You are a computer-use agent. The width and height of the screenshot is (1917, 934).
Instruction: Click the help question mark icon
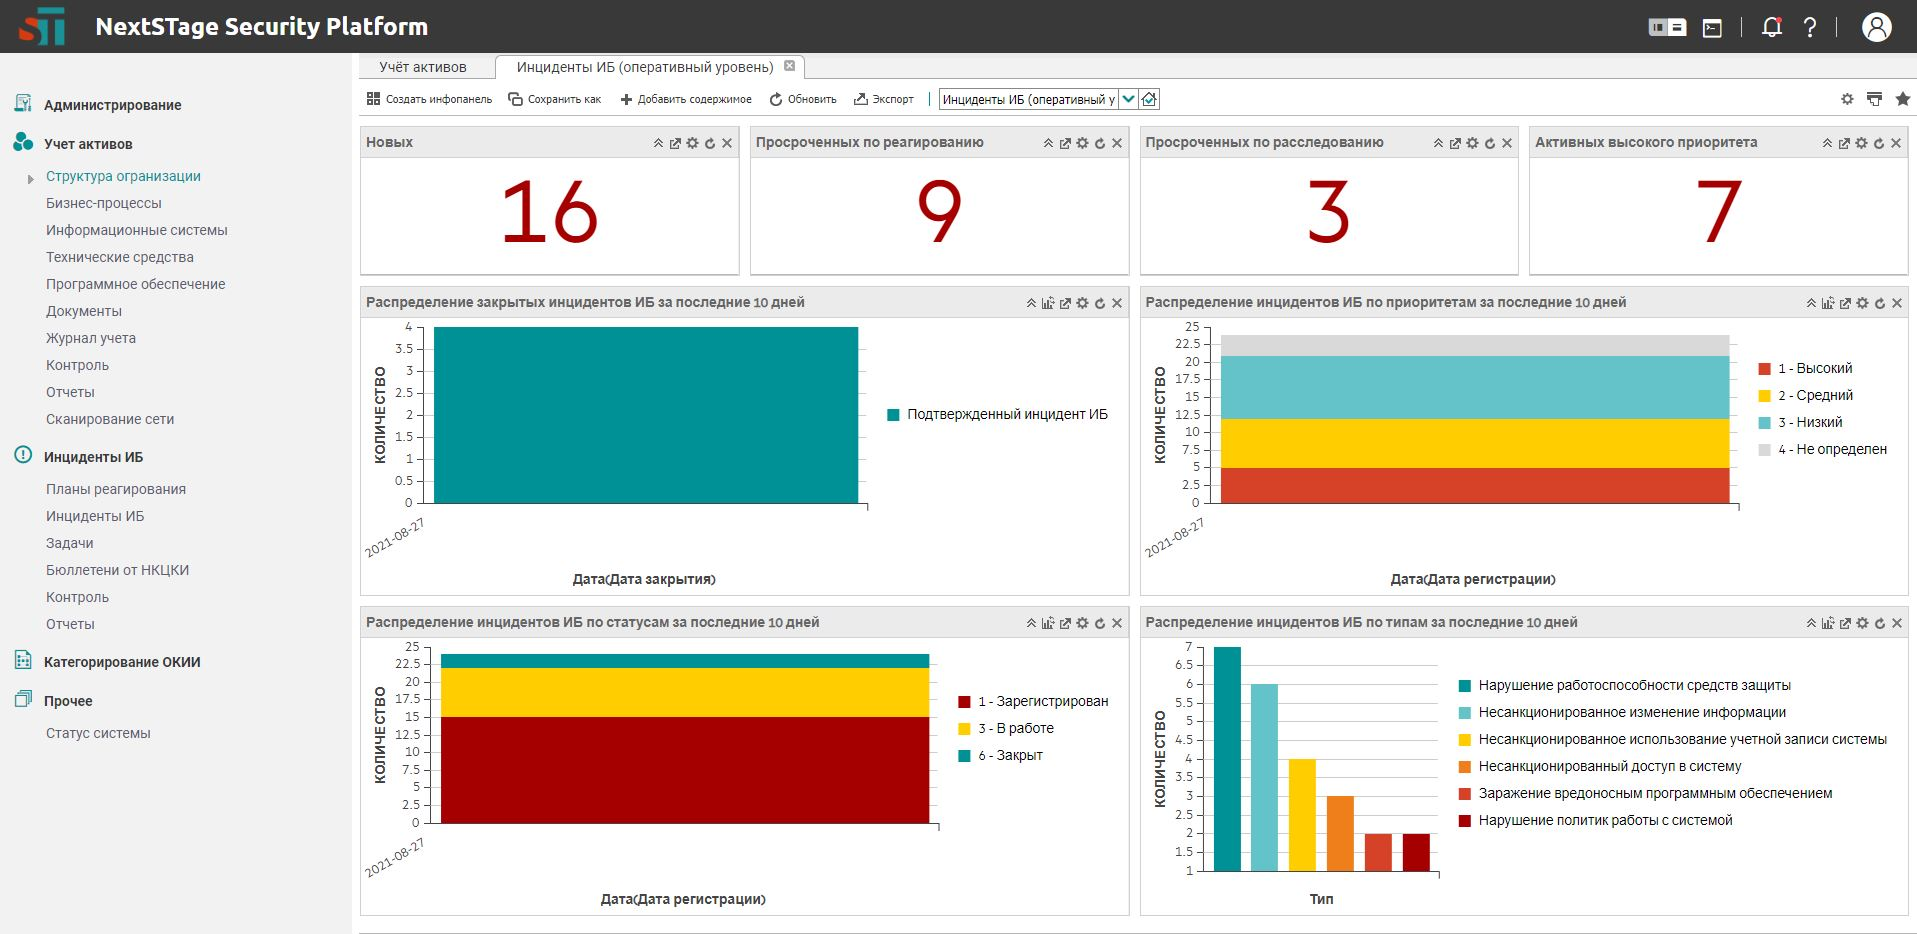1809,27
